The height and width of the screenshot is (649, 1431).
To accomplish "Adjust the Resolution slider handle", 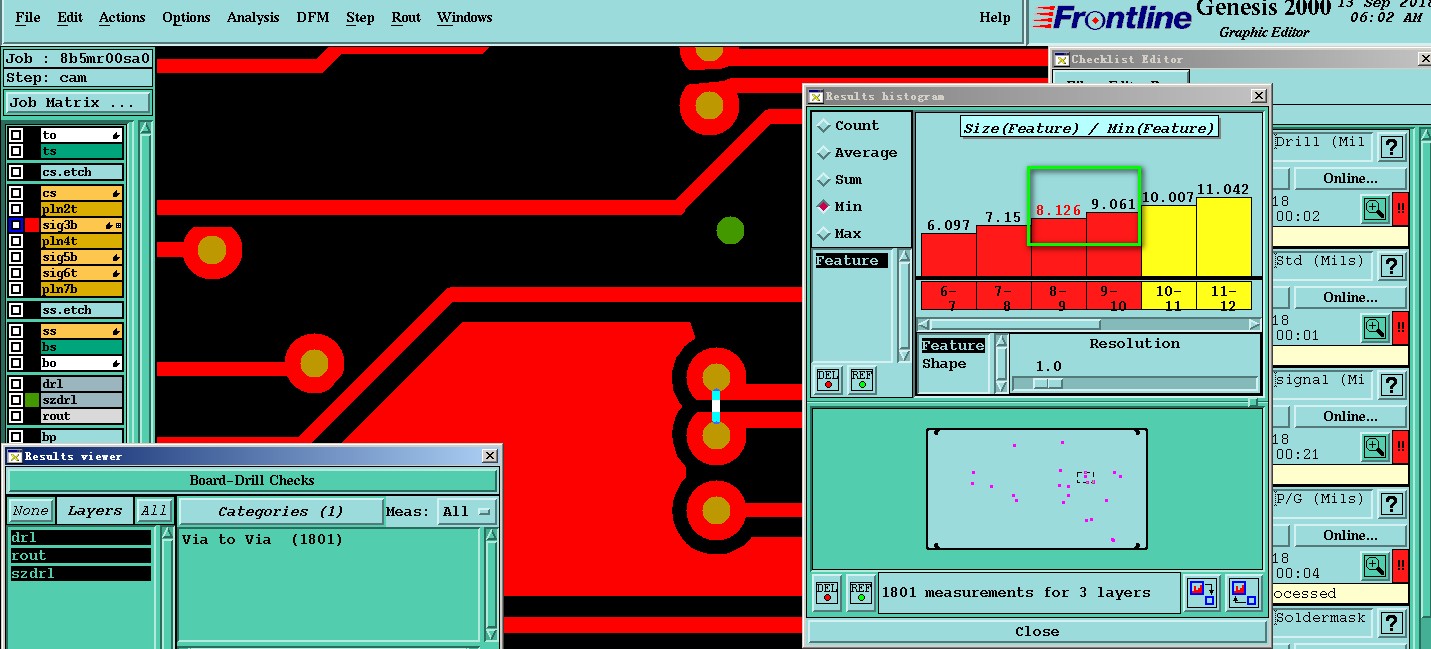I will click(1047, 383).
